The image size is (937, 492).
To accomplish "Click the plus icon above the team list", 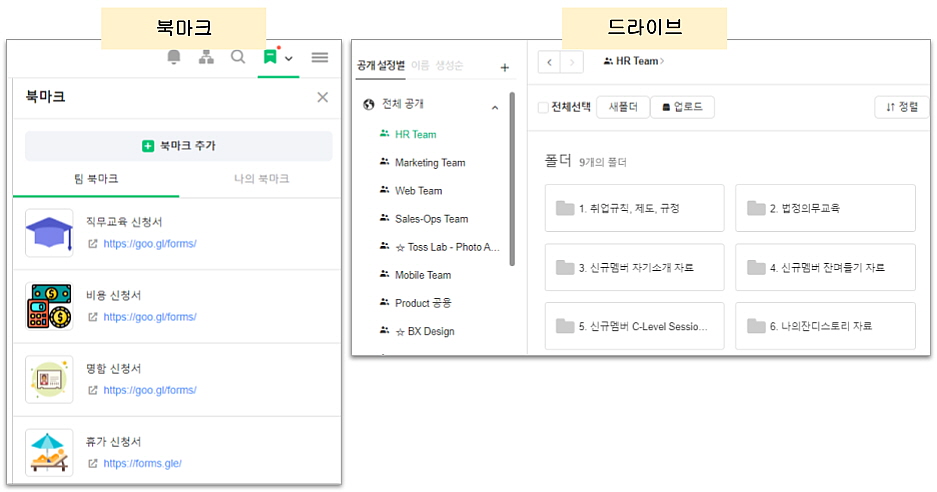I will 504,68.
